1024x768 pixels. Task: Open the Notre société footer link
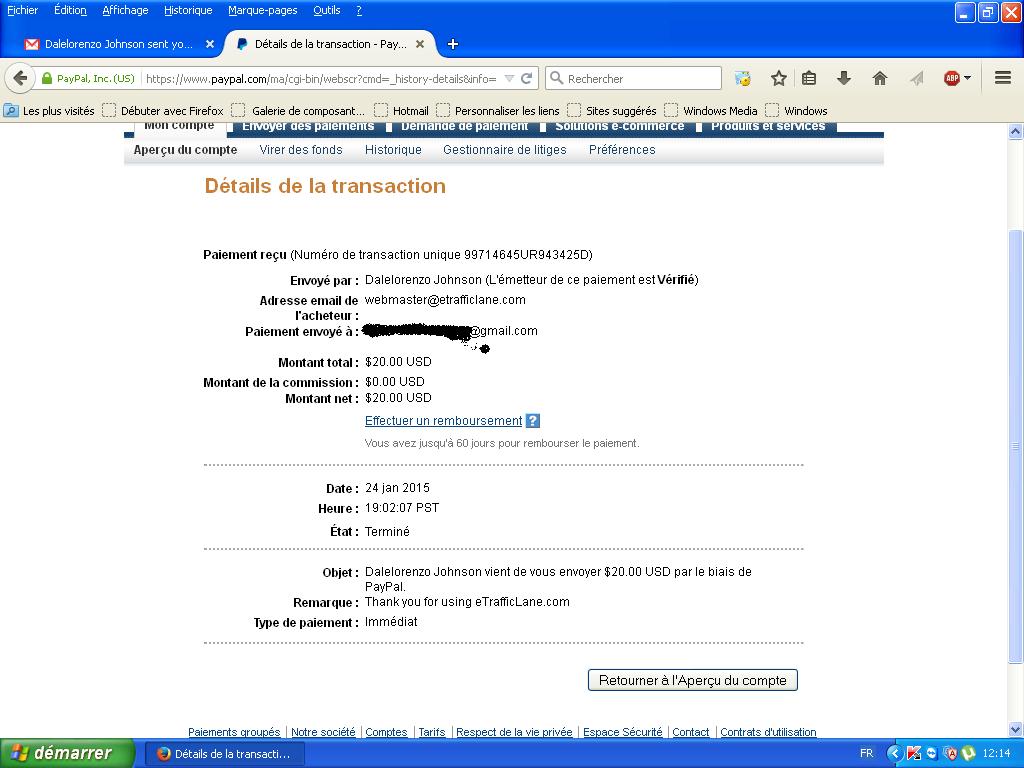(323, 732)
